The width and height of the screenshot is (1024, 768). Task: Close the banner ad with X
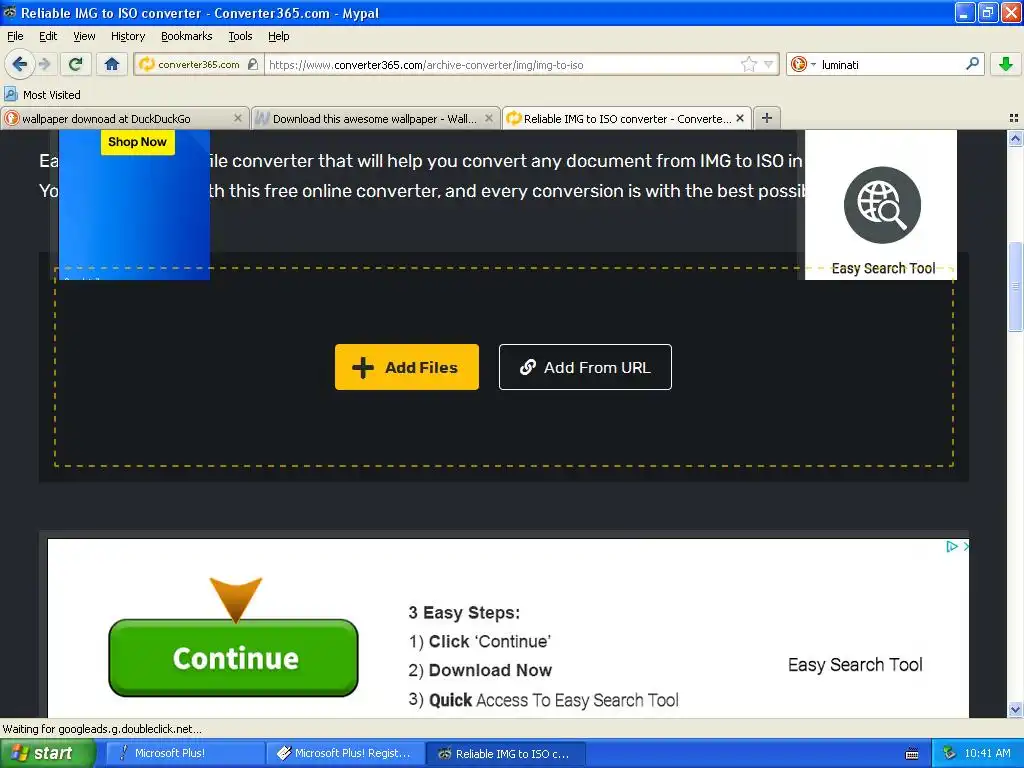pos(966,547)
